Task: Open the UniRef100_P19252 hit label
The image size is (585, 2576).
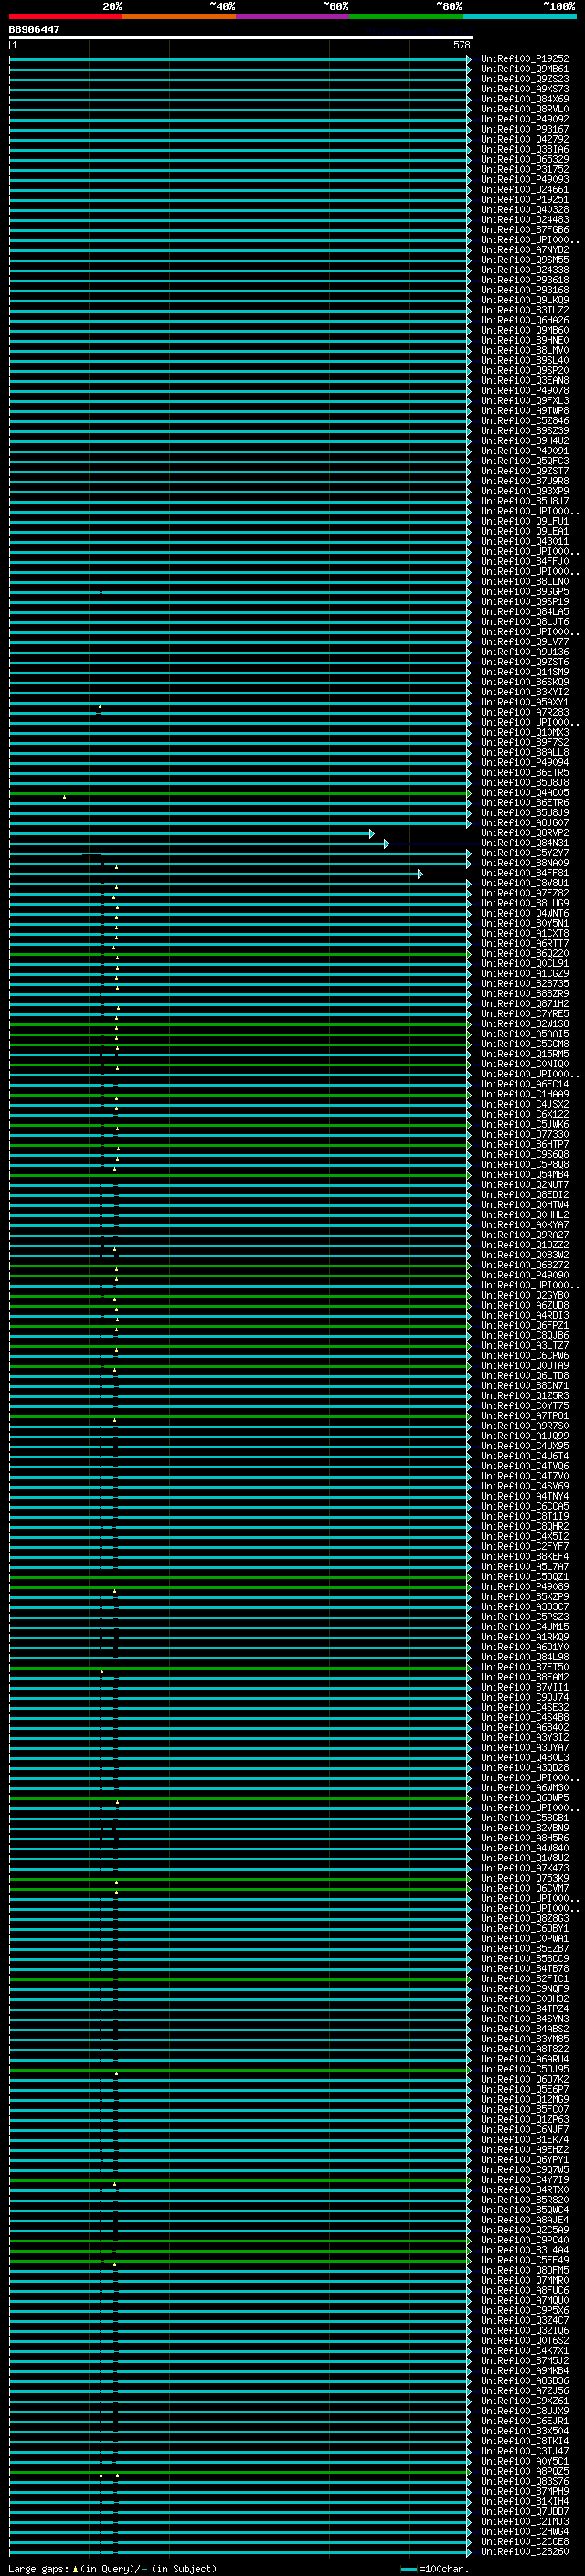Action: (x=524, y=59)
